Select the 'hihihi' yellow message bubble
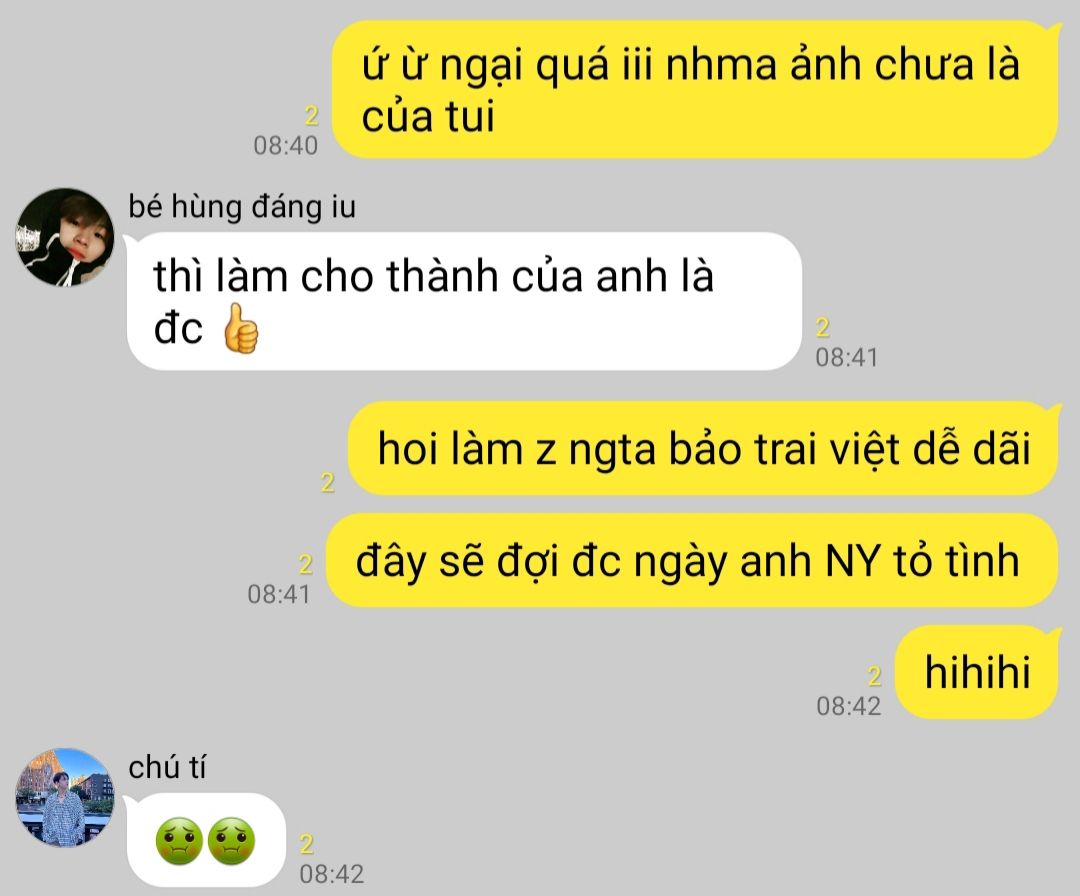The width and height of the screenshot is (1080, 896). [x=977, y=672]
